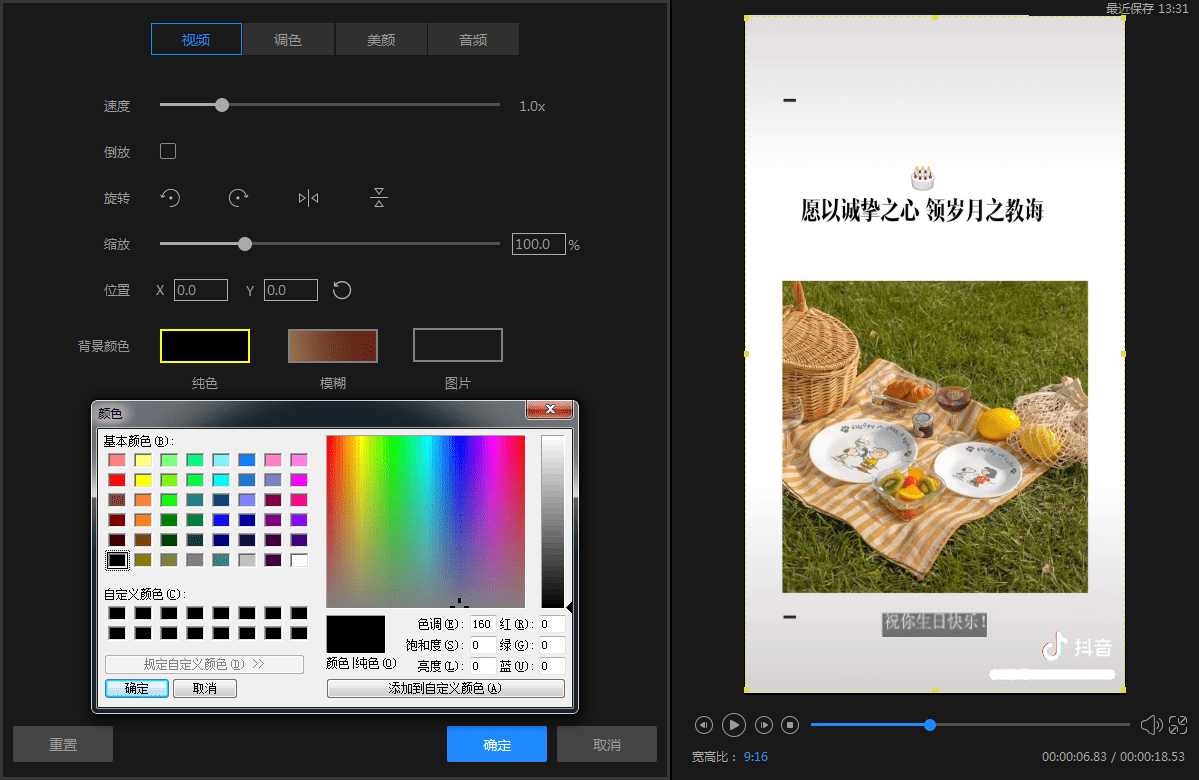This screenshot has width=1199, height=780.
Task: Reset position with the circular arrow icon
Action: click(342, 290)
